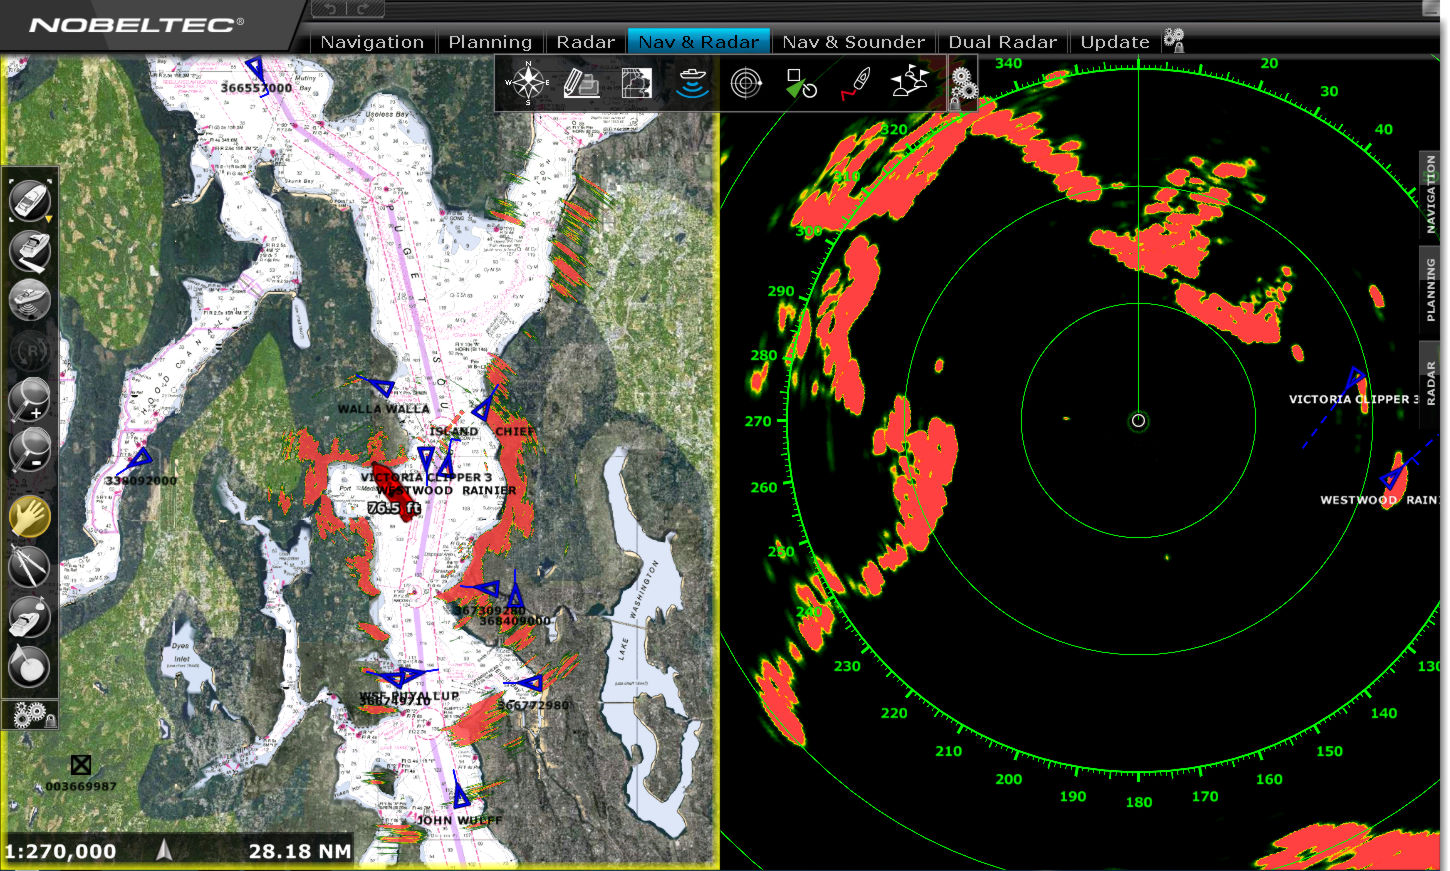1450x871 pixels.
Task: Zoom in with magnifier plus
Action: click(x=30, y=400)
